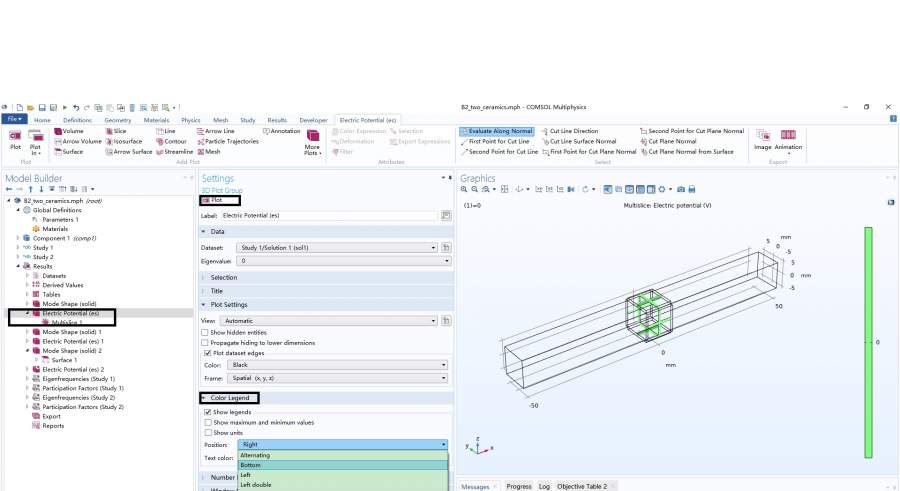Click the Particle Trajectories plot icon
Viewport: 900px width, 491px height.
pos(201,141)
